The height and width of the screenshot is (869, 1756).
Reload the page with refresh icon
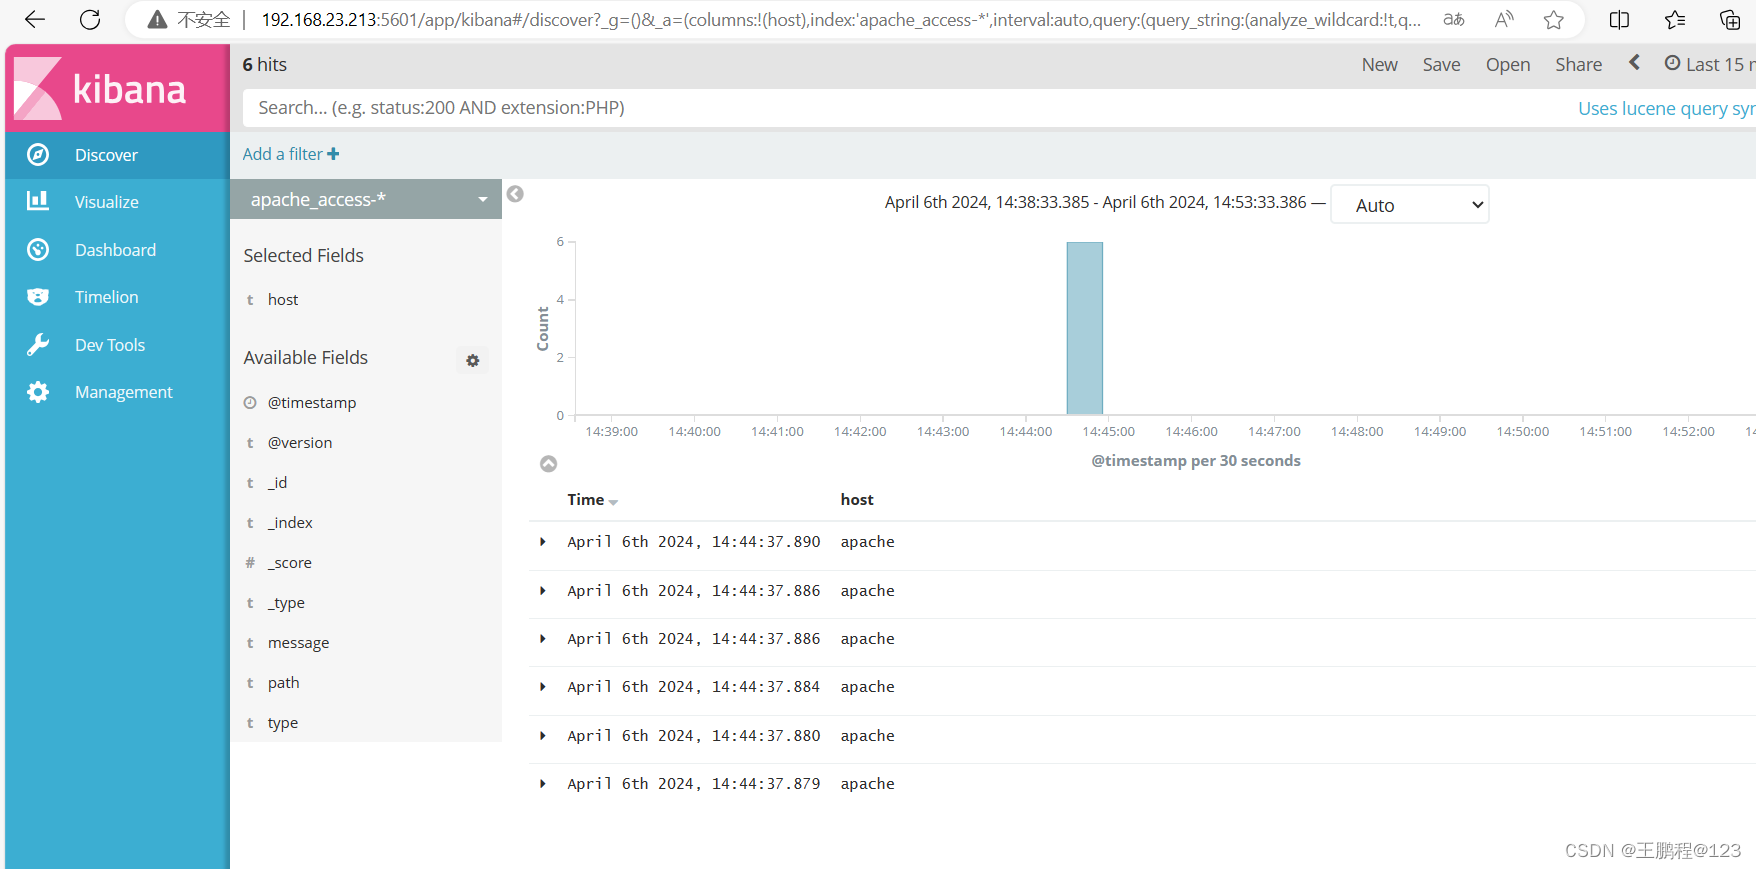90,19
